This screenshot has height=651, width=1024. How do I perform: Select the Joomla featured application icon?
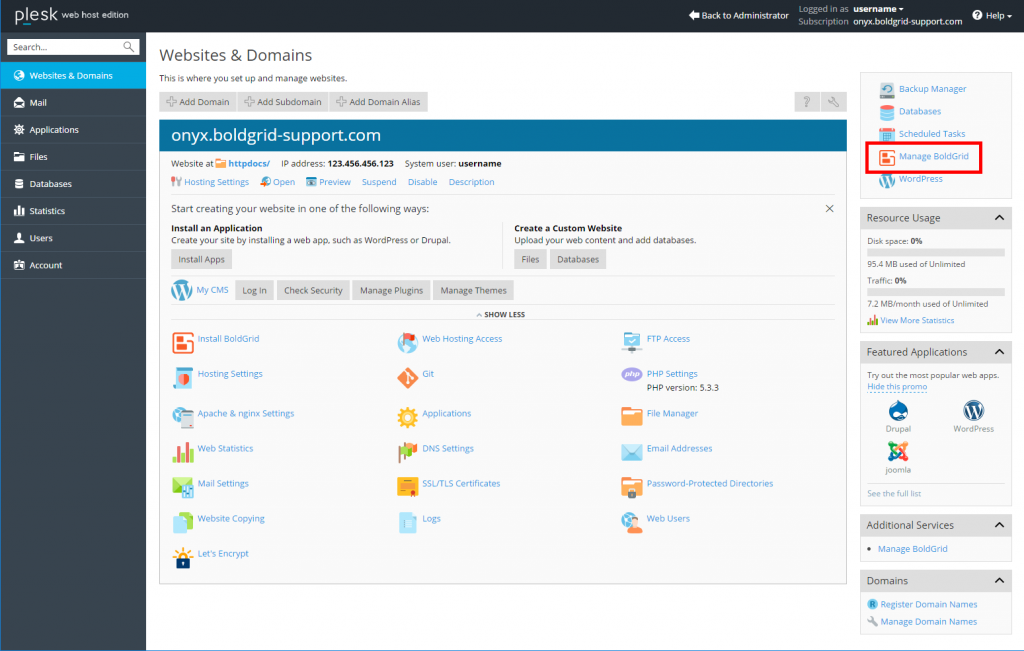click(898, 452)
